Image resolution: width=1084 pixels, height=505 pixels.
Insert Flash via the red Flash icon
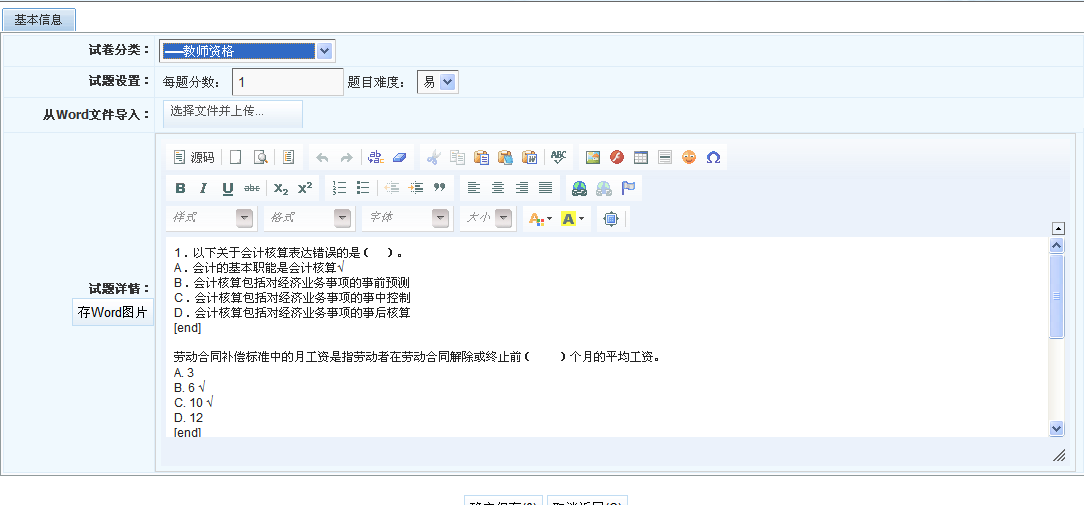pyautogui.click(x=617, y=158)
